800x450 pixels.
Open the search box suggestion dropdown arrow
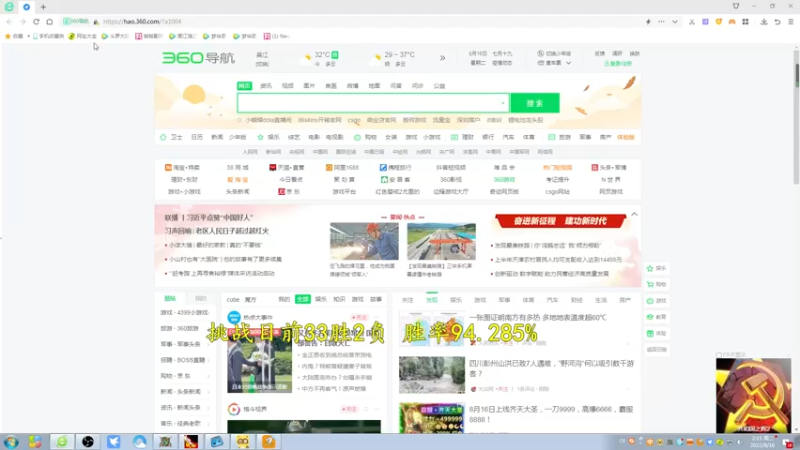click(x=503, y=103)
